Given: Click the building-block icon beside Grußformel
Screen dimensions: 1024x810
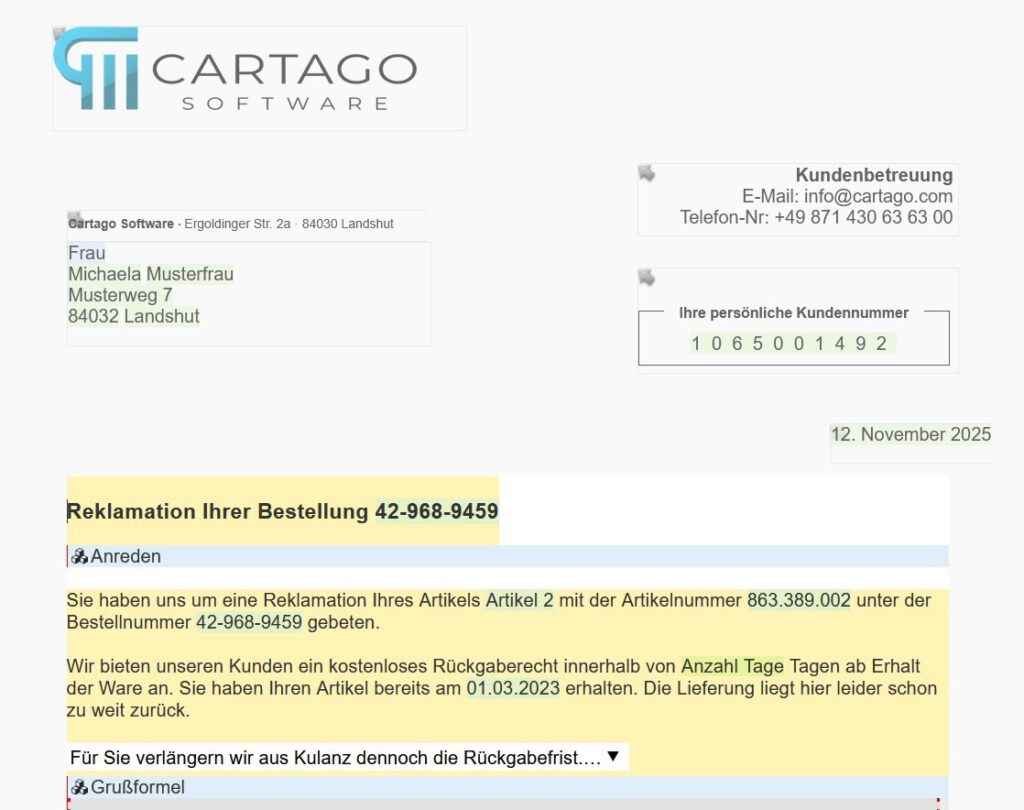Looking at the screenshot, I should tap(79, 787).
